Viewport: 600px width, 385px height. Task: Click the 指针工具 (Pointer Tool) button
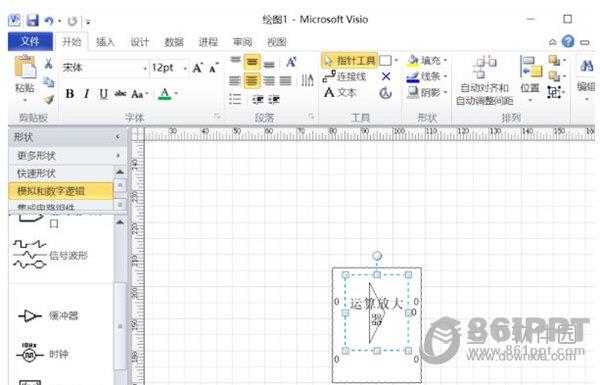(x=350, y=60)
